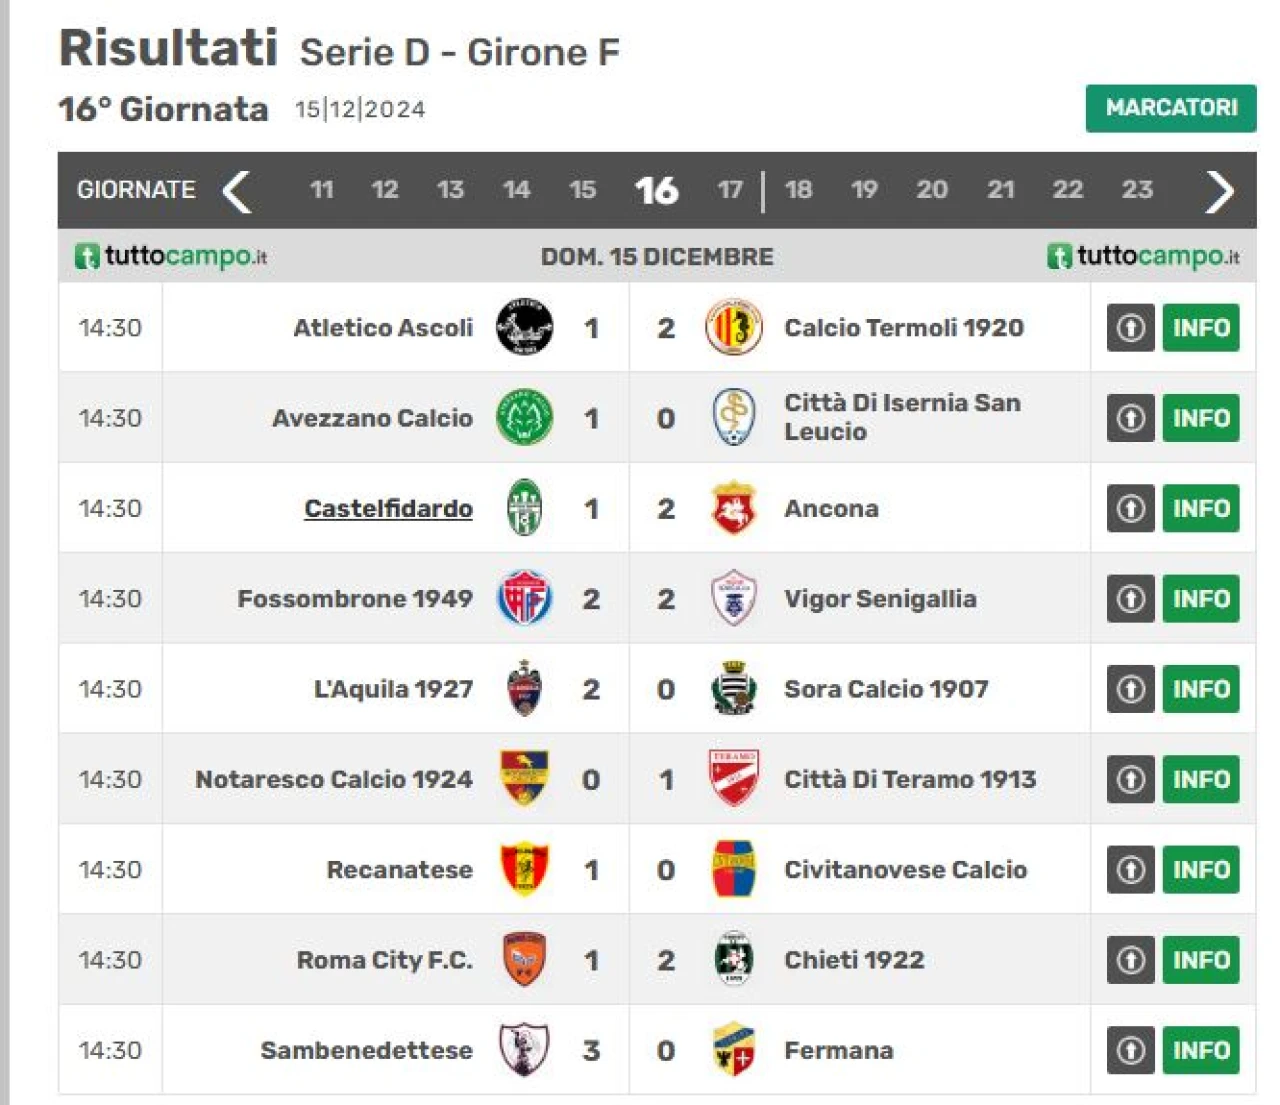Select the Fermana club badge
This screenshot has width=1280, height=1105.
pos(733,1049)
